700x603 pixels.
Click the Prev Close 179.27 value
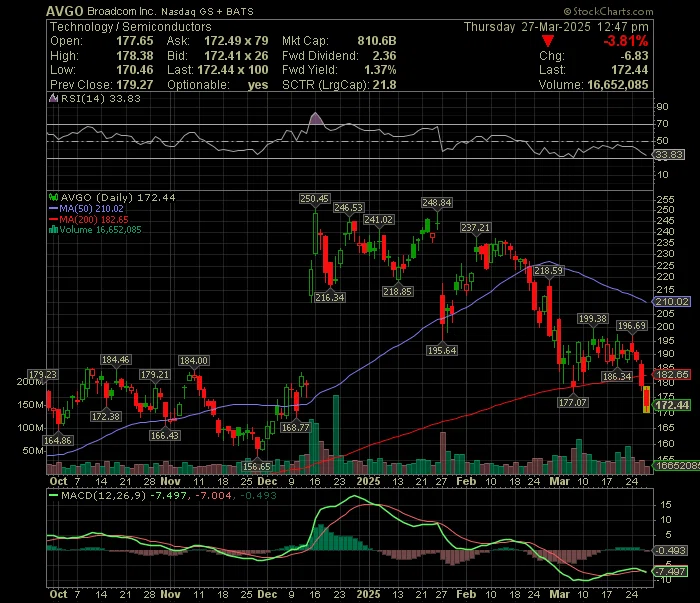[134, 85]
